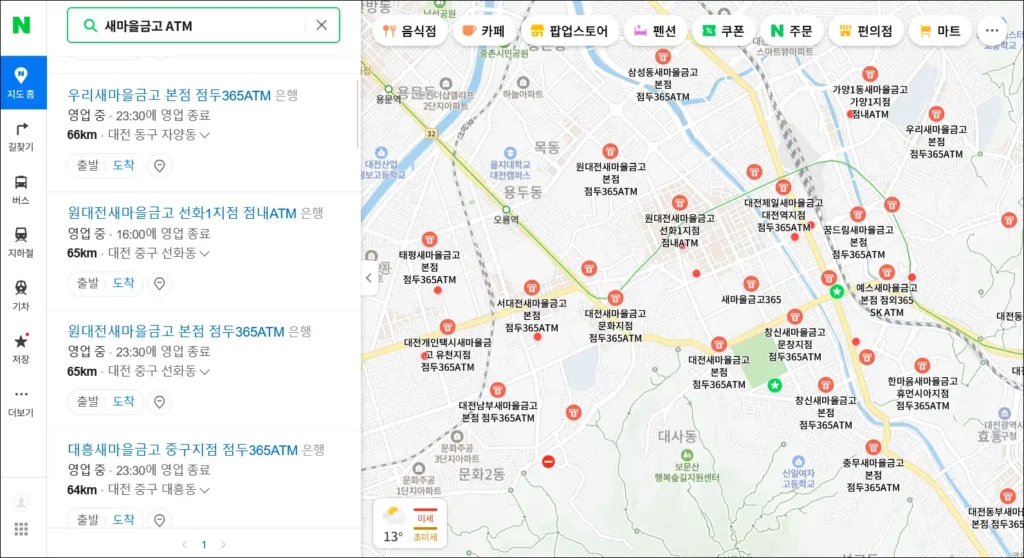Go to next results page arrow
This screenshot has height=558, width=1024.
223,544
